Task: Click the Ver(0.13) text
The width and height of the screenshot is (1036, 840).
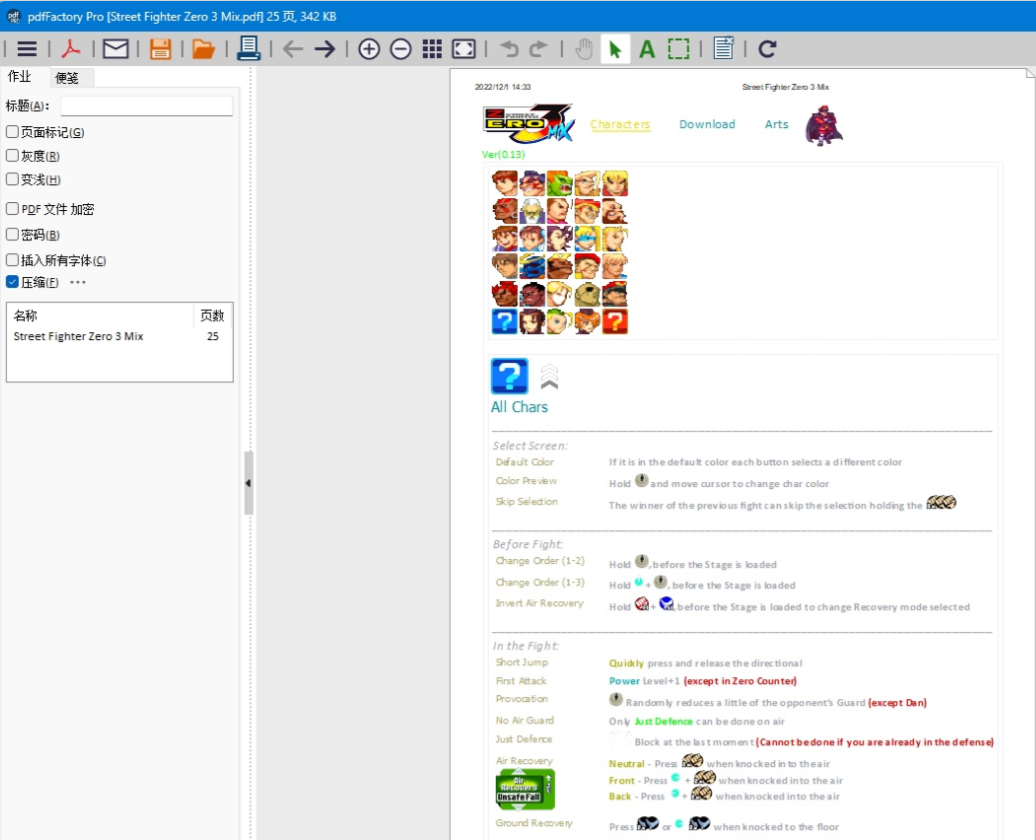Action: click(503, 155)
